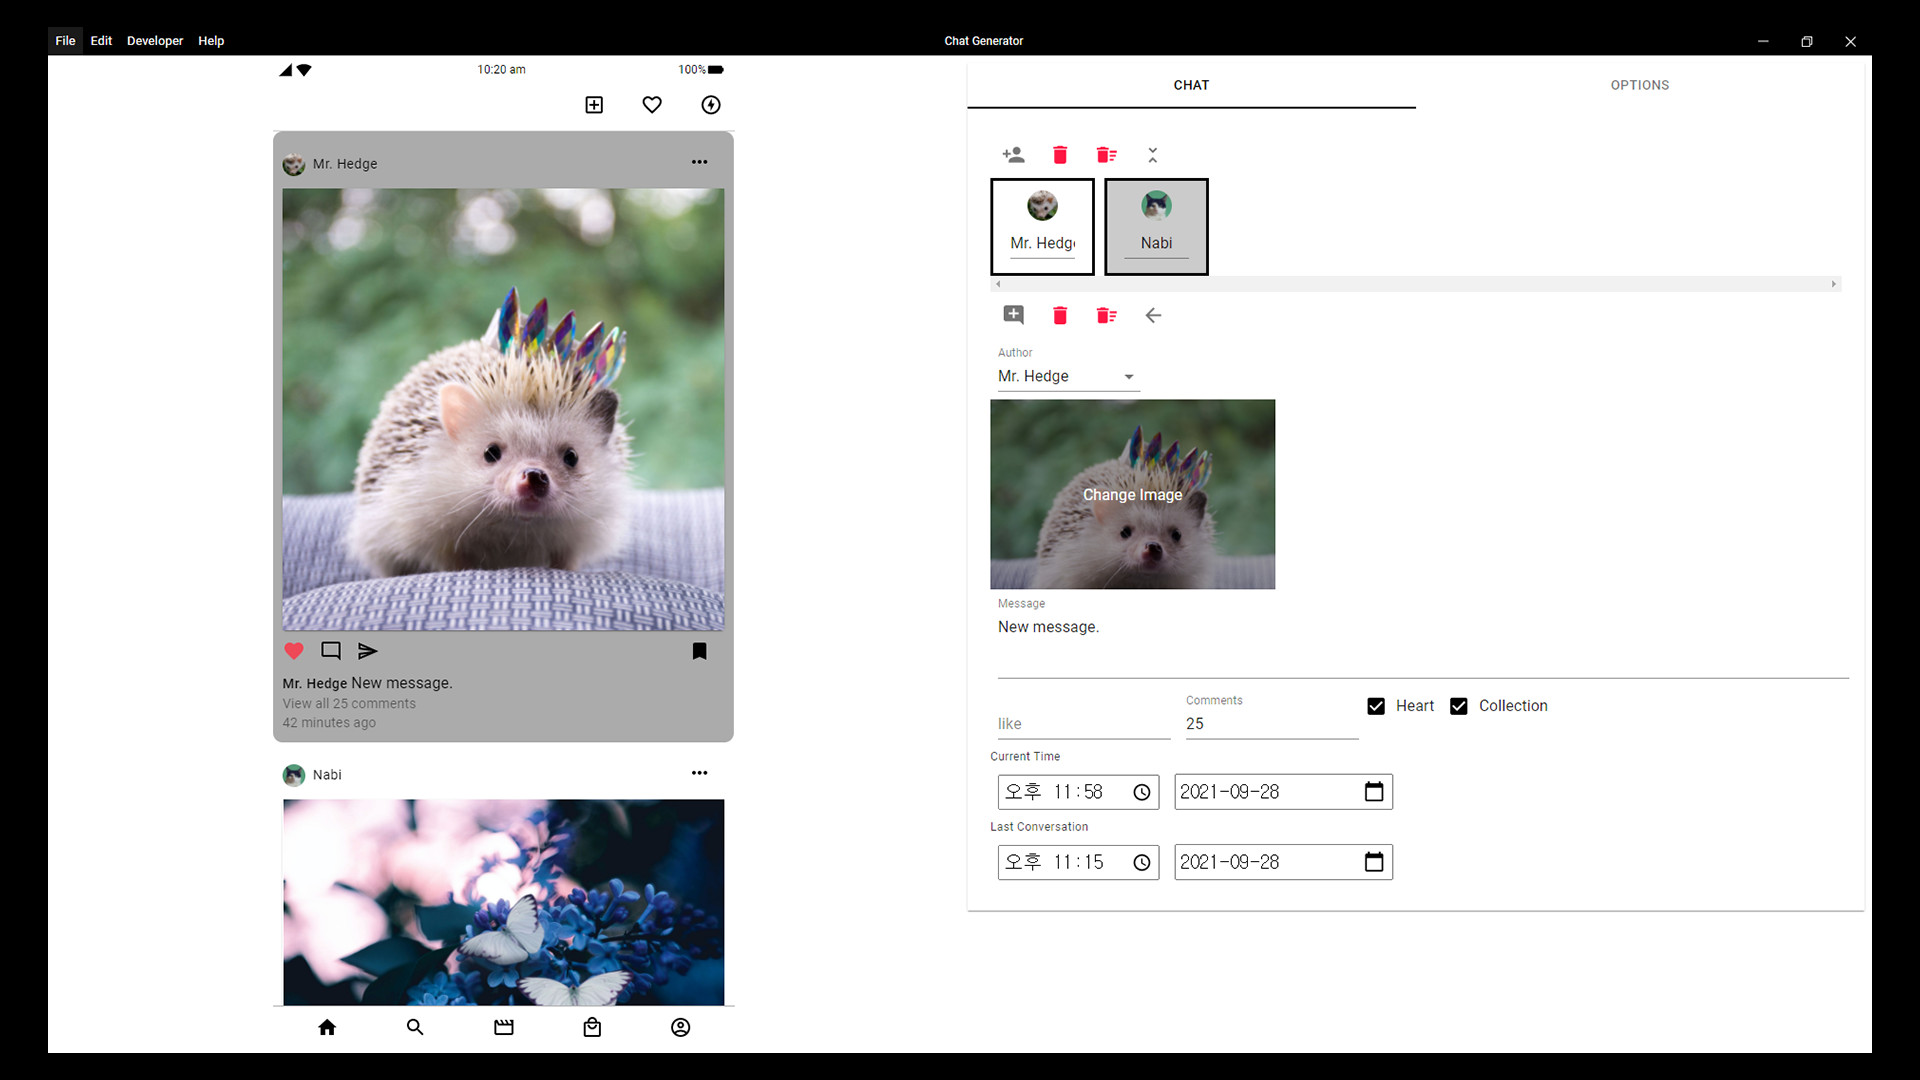The width and height of the screenshot is (1920, 1080).
Task: Click left arrow of the profile scrollbar
Action: tap(997, 284)
